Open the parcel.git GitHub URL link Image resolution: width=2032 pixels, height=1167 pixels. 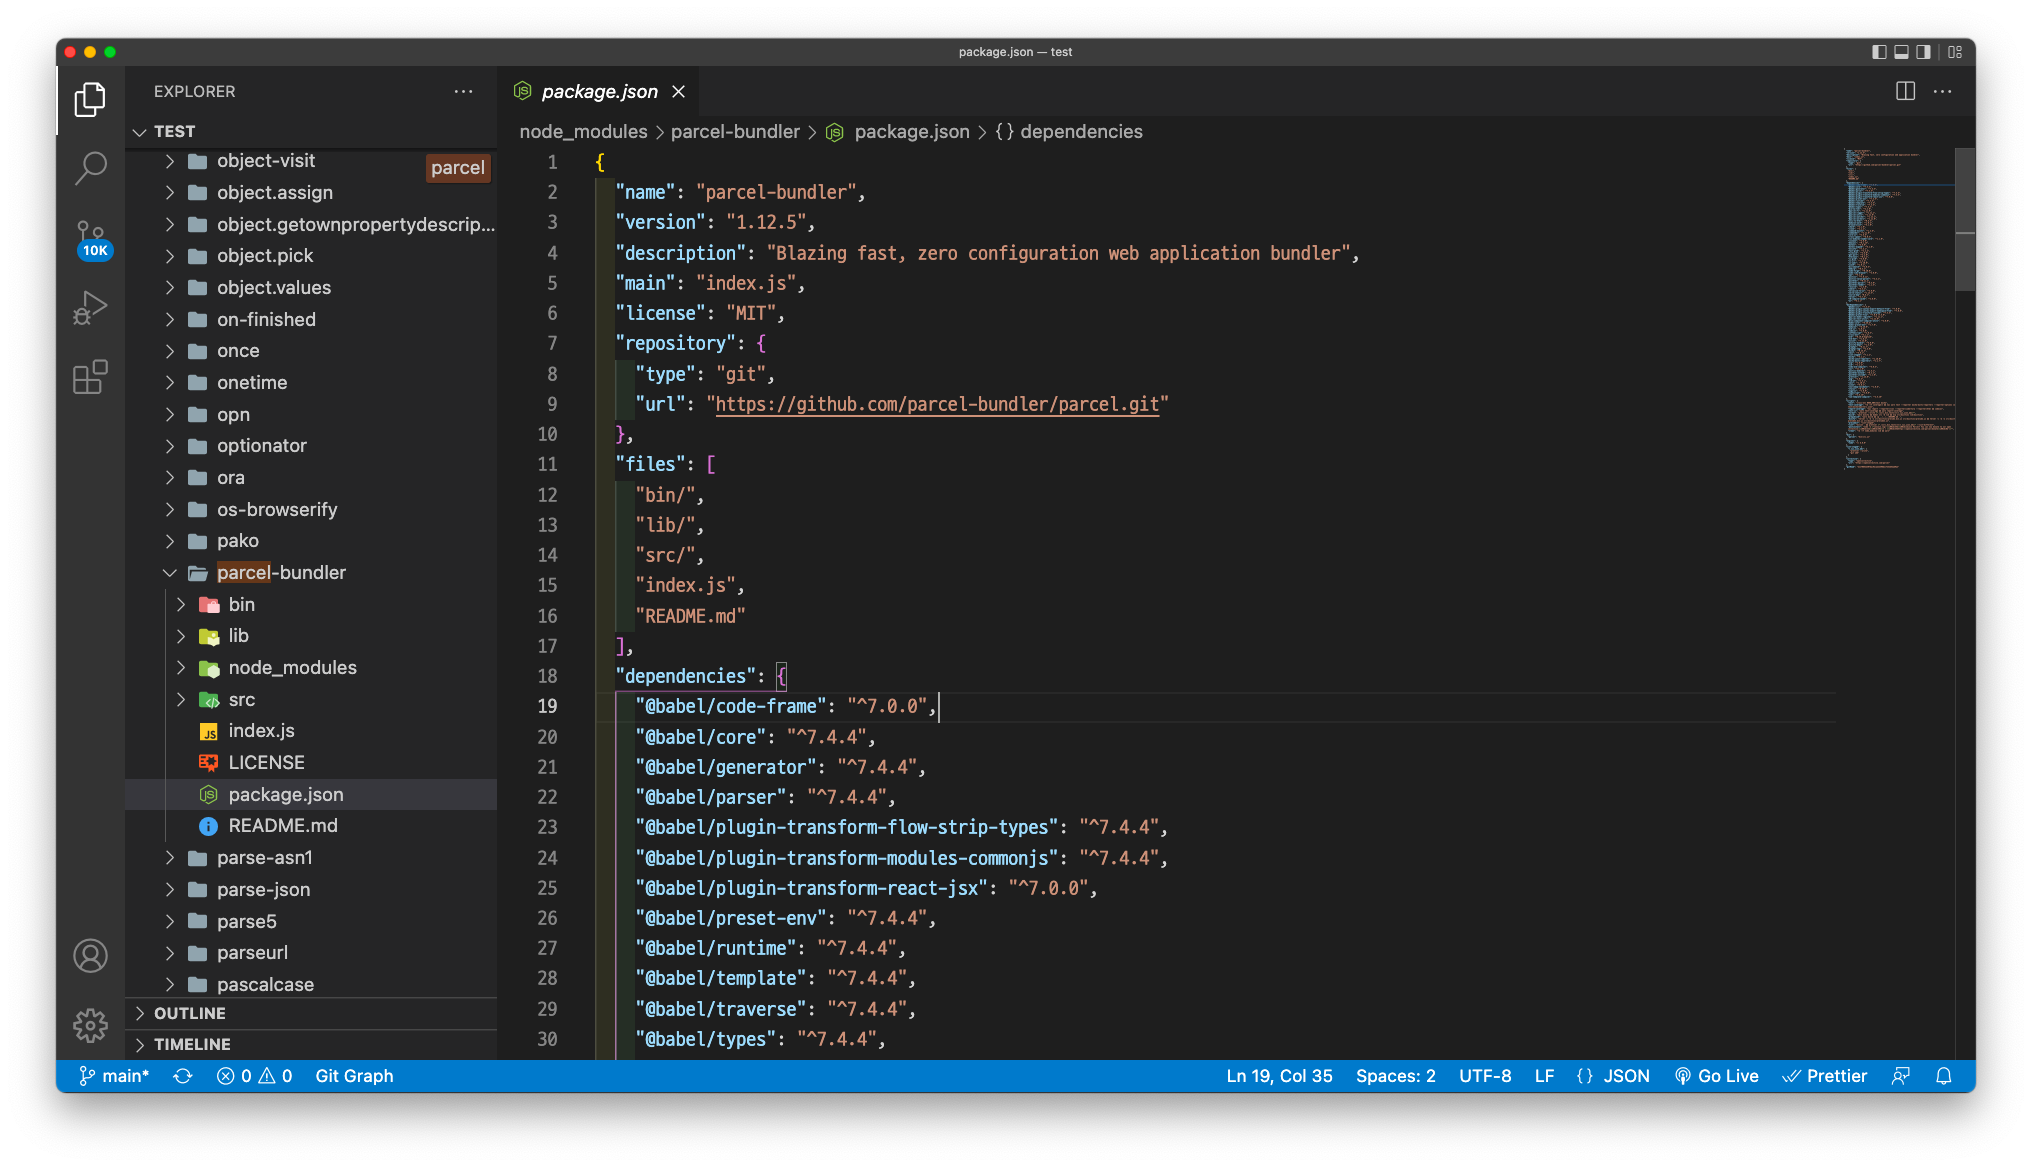tap(937, 404)
